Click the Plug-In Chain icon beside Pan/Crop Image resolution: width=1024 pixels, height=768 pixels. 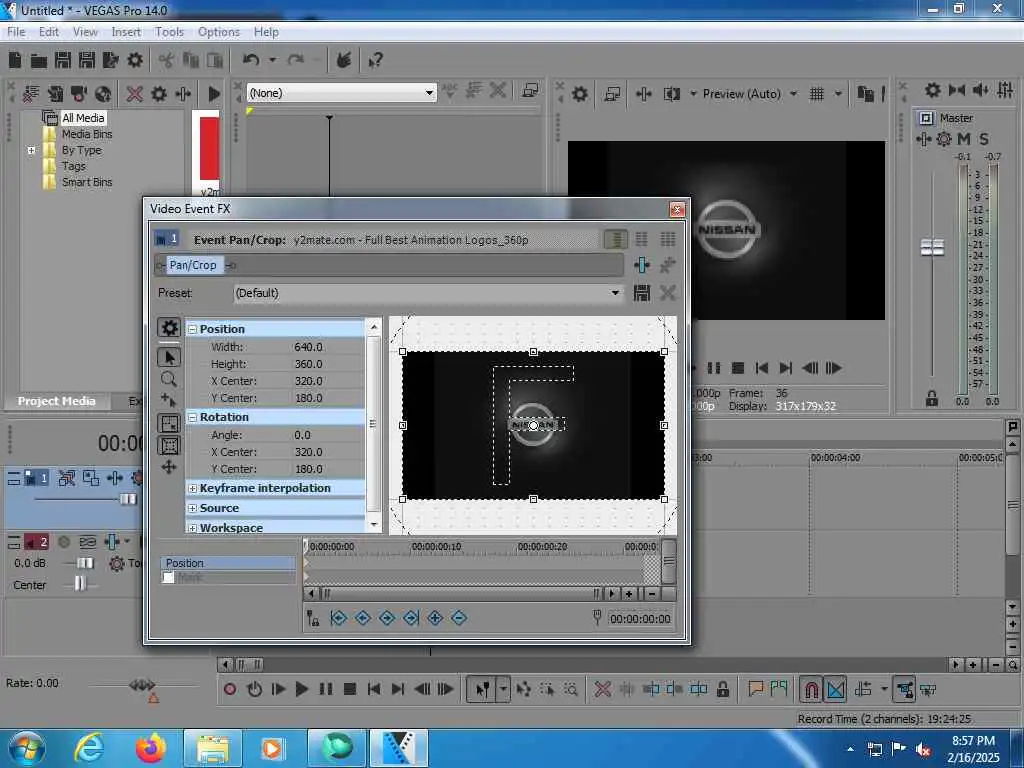click(x=642, y=264)
